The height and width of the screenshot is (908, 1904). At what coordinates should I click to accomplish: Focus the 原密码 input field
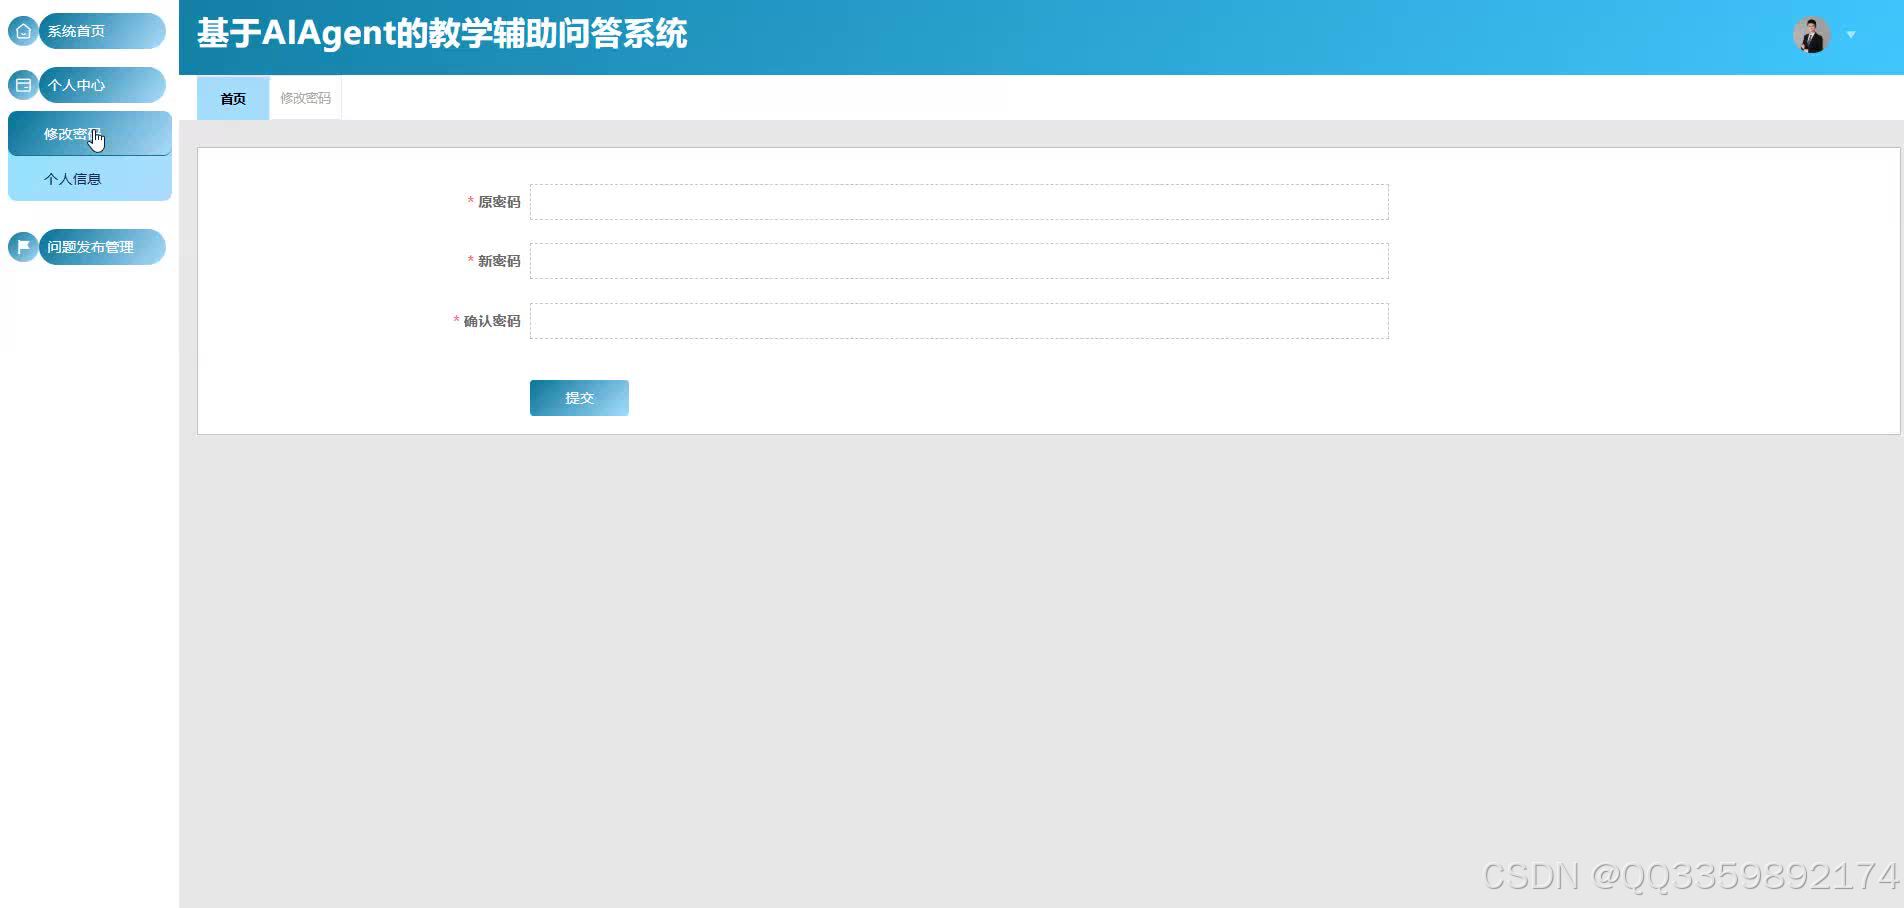(x=959, y=202)
